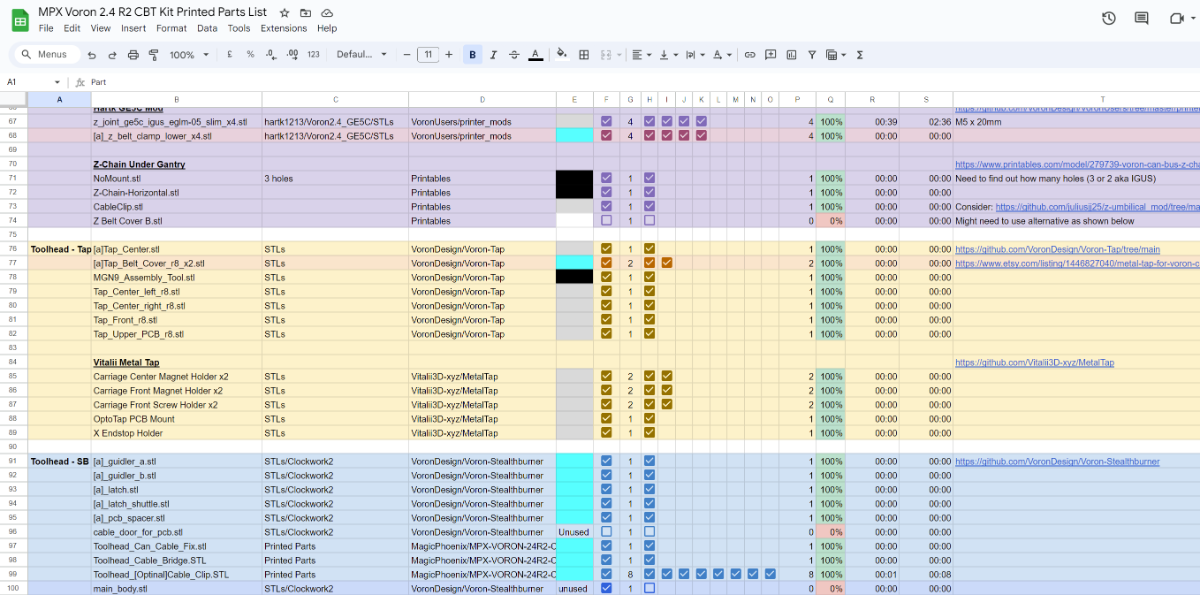Open the comments panel icon
The width and height of the screenshot is (1200, 595).
[1142, 18]
